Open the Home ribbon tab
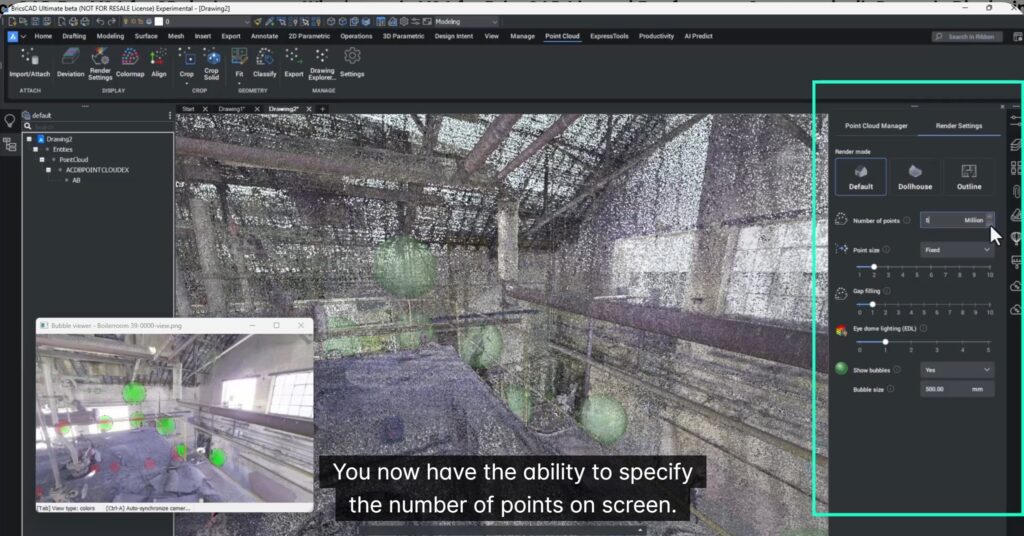 click(x=43, y=37)
